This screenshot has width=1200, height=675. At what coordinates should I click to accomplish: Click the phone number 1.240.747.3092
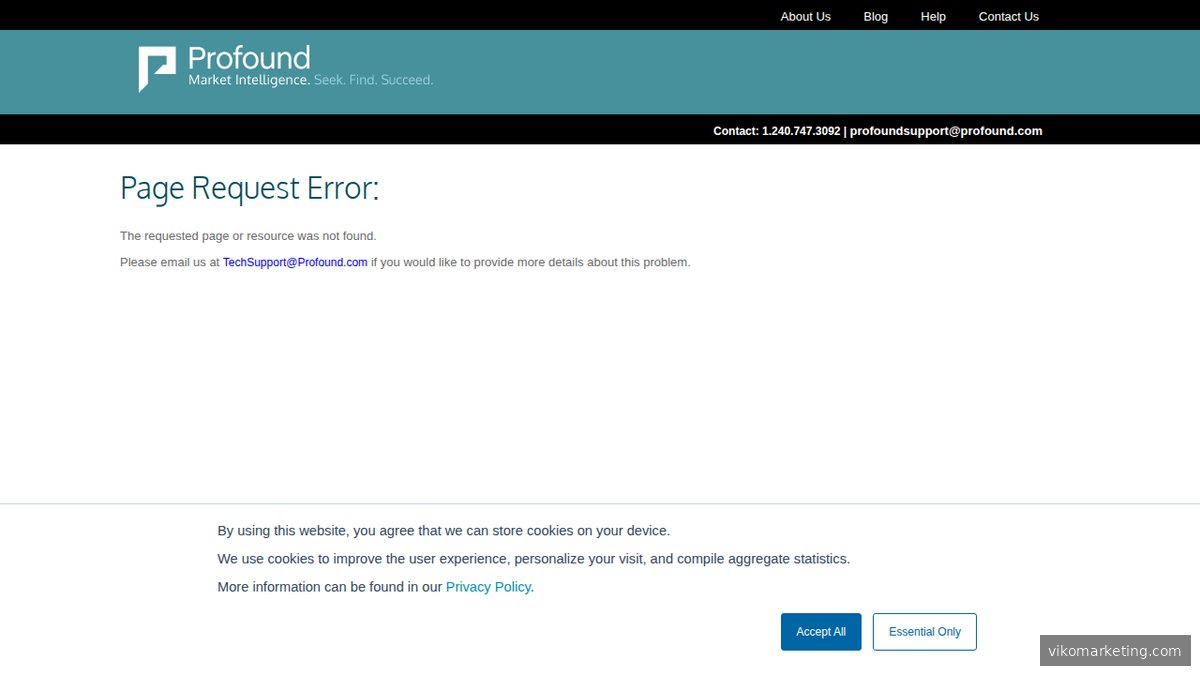point(800,130)
